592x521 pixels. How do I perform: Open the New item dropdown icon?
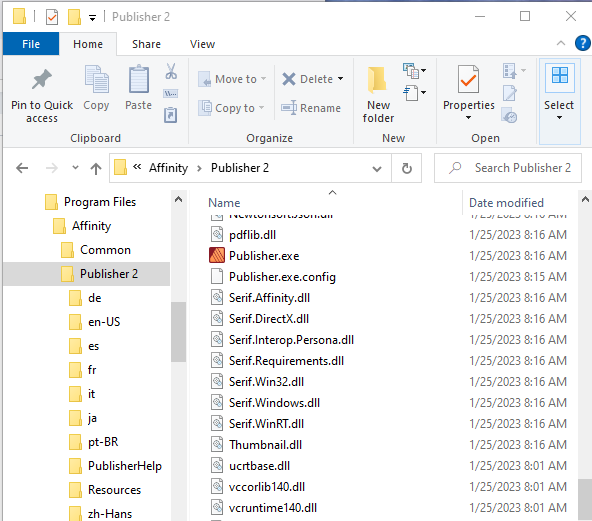(x=414, y=71)
